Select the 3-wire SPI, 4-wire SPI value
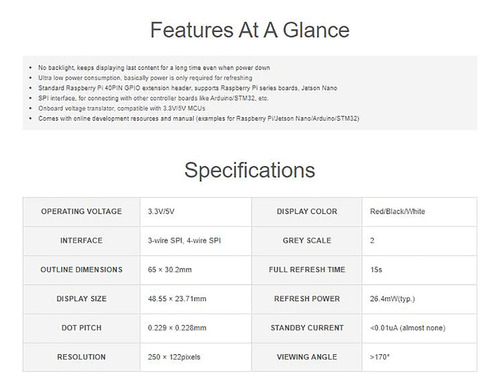The width and height of the screenshot is (500, 390). [184, 241]
